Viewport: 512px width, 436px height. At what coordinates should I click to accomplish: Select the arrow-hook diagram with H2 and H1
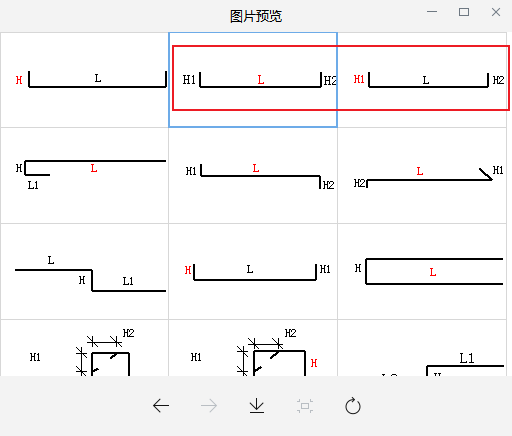click(422, 175)
